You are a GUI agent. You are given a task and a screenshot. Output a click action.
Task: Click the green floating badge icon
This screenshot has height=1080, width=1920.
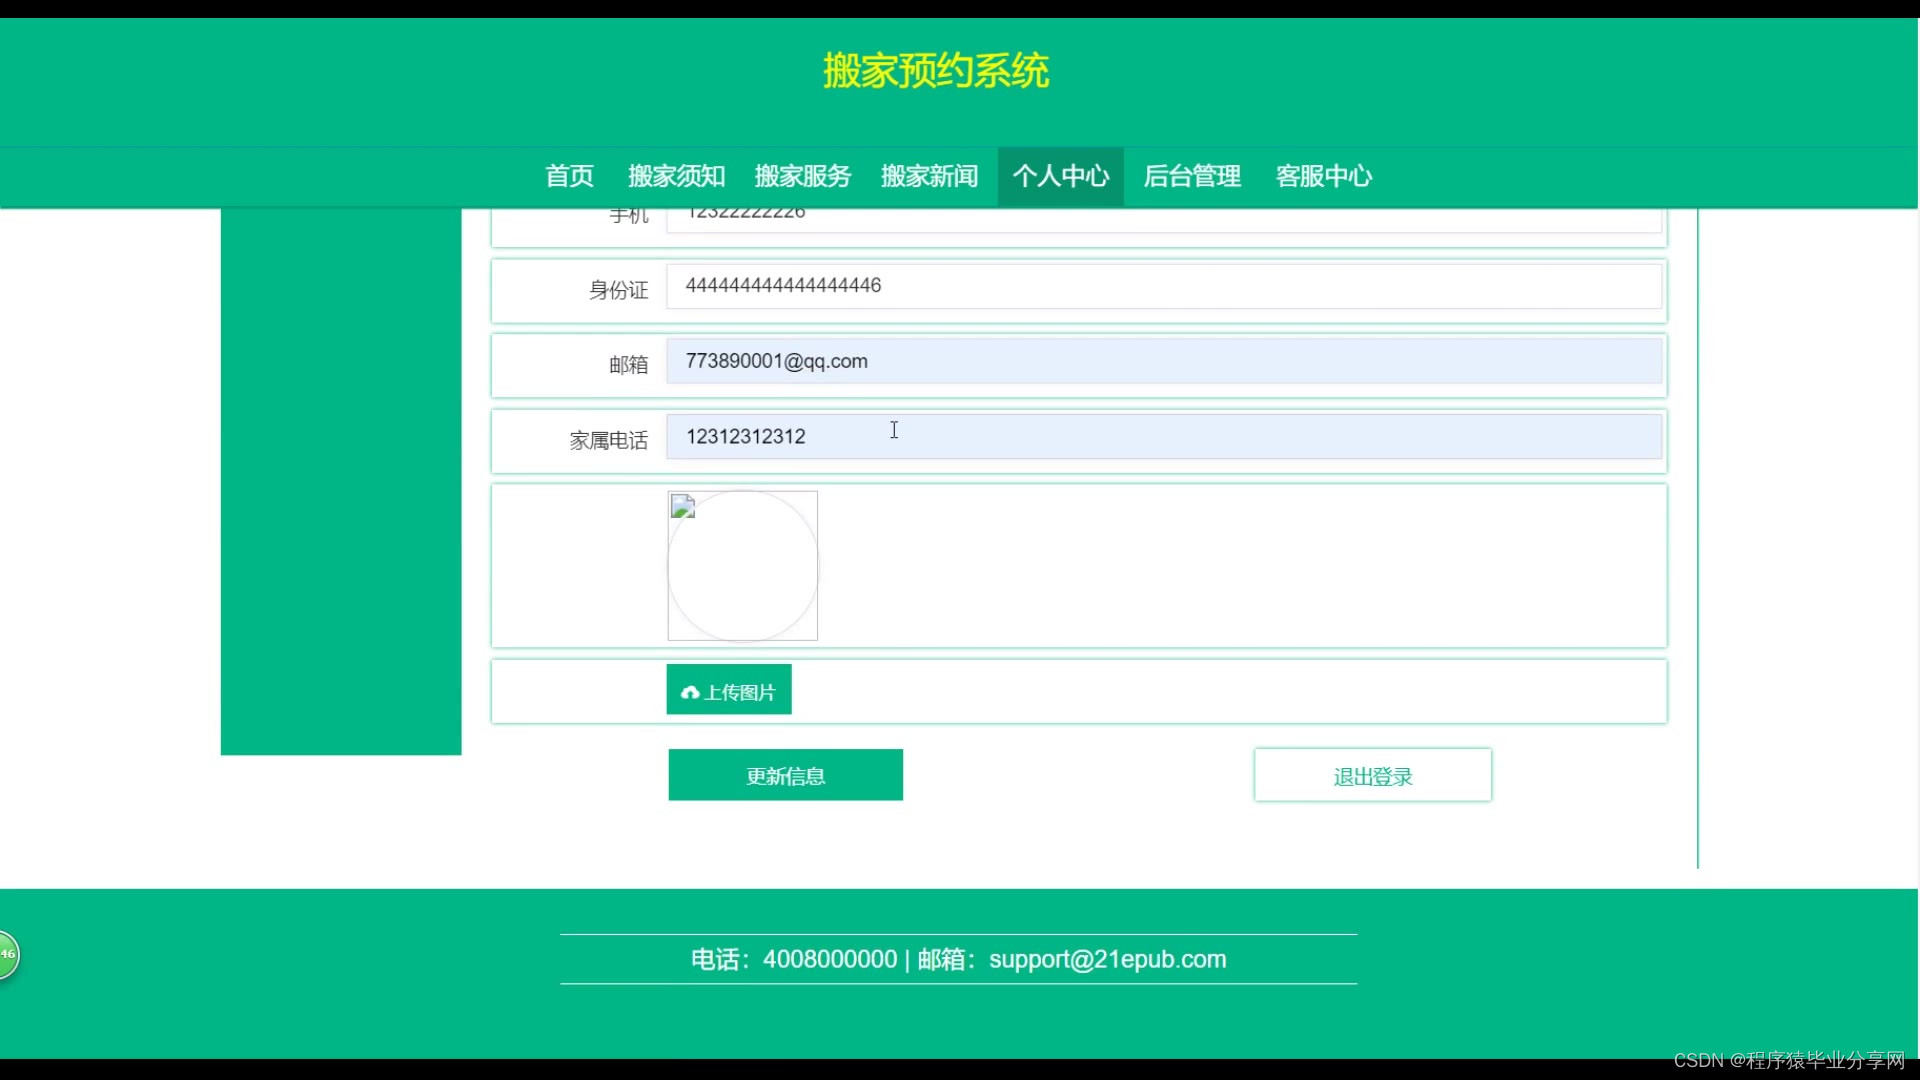point(7,954)
